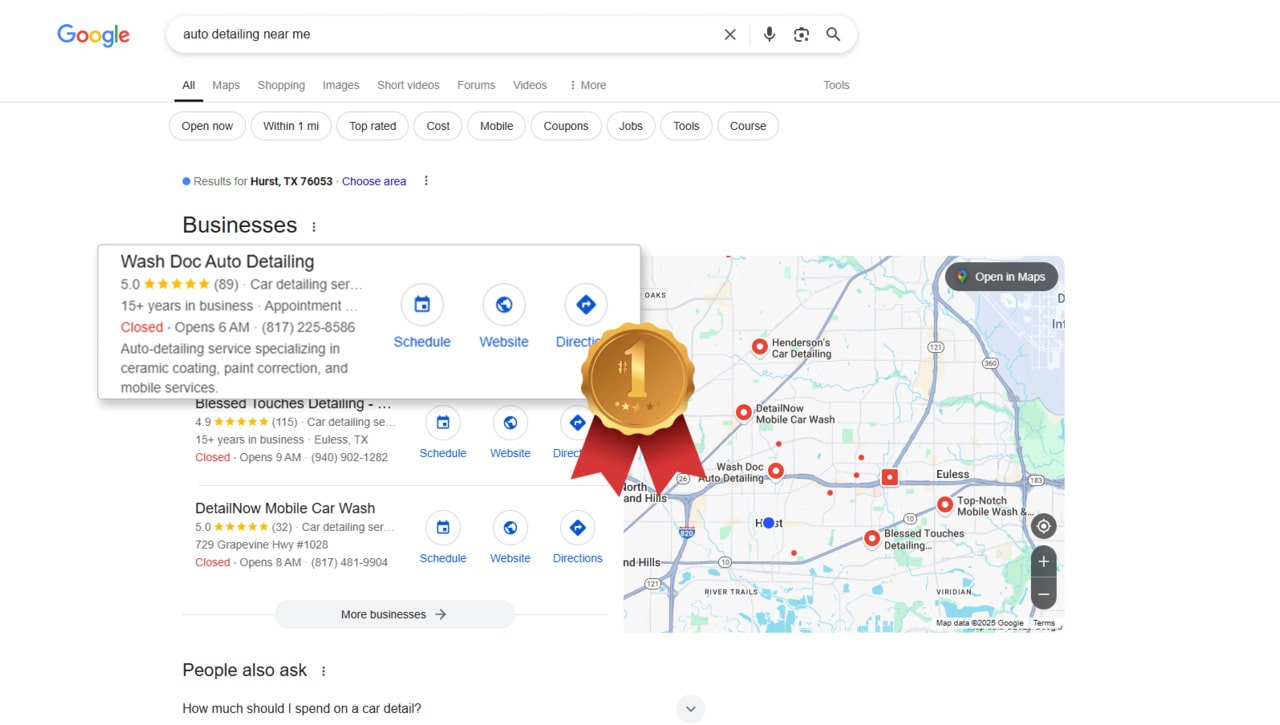Zoom out on the map

[1044, 594]
